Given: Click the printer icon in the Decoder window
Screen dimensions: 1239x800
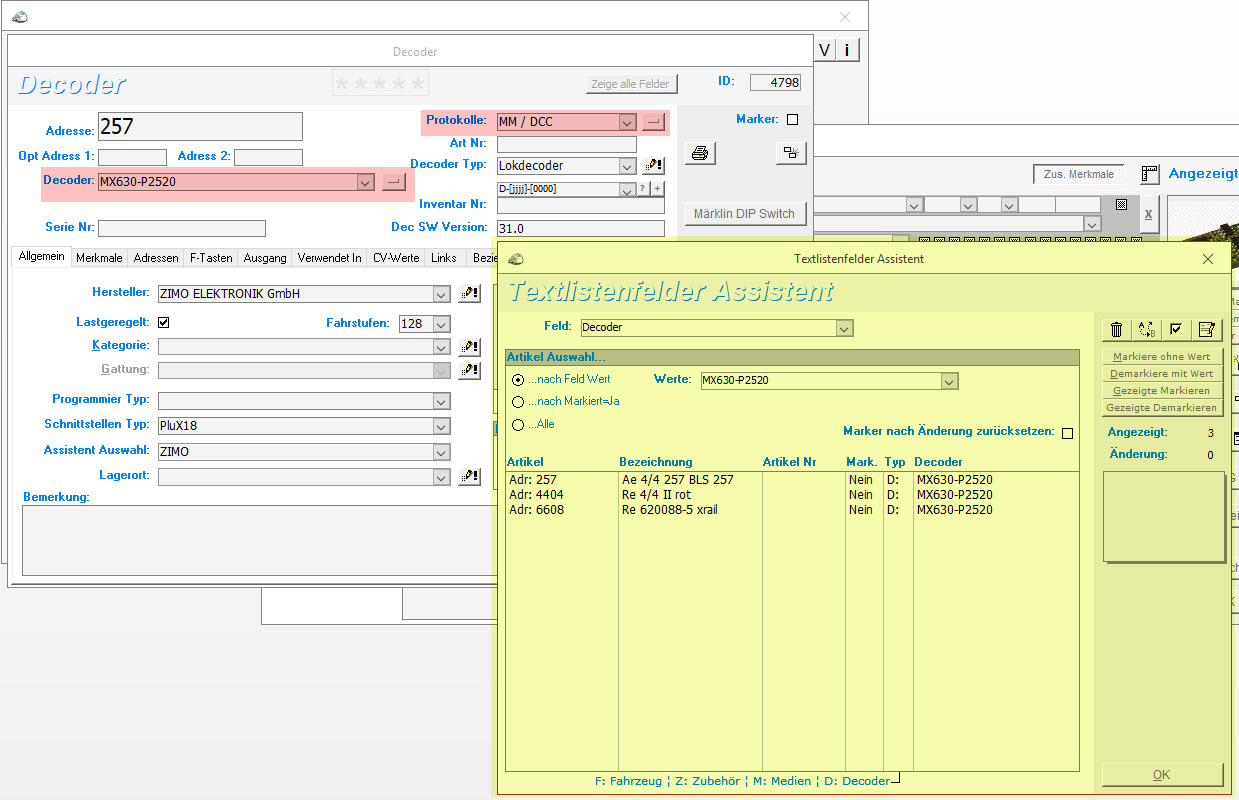Looking at the screenshot, I should [x=700, y=153].
